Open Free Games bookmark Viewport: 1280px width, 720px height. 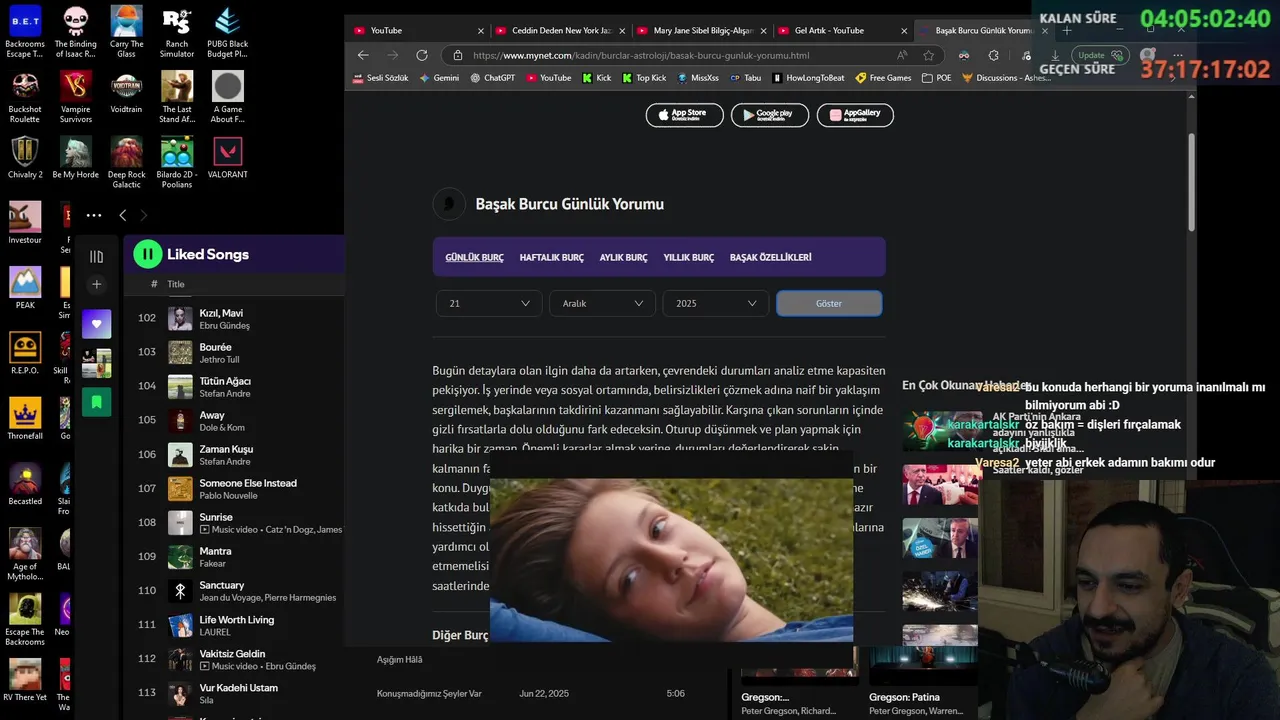pos(883,77)
